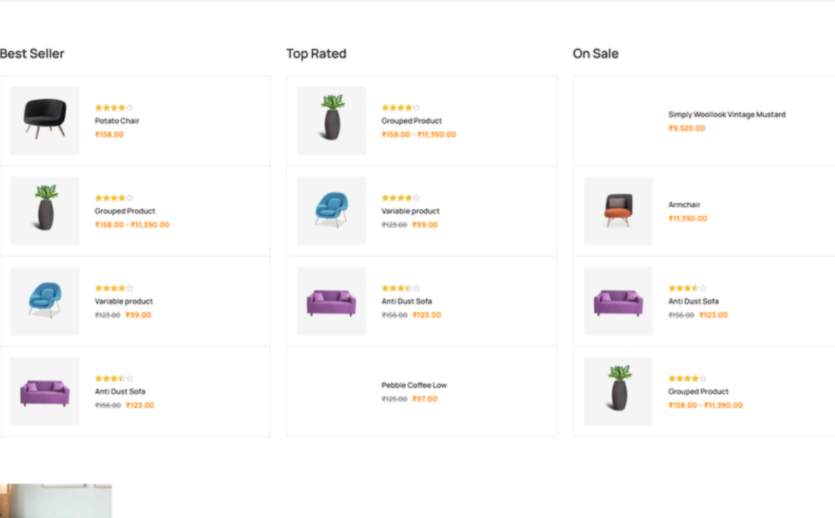This screenshot has width=835, height=518.
Task: Click the Grouped Product title in On Sale
Action: (x=698, y=391)
